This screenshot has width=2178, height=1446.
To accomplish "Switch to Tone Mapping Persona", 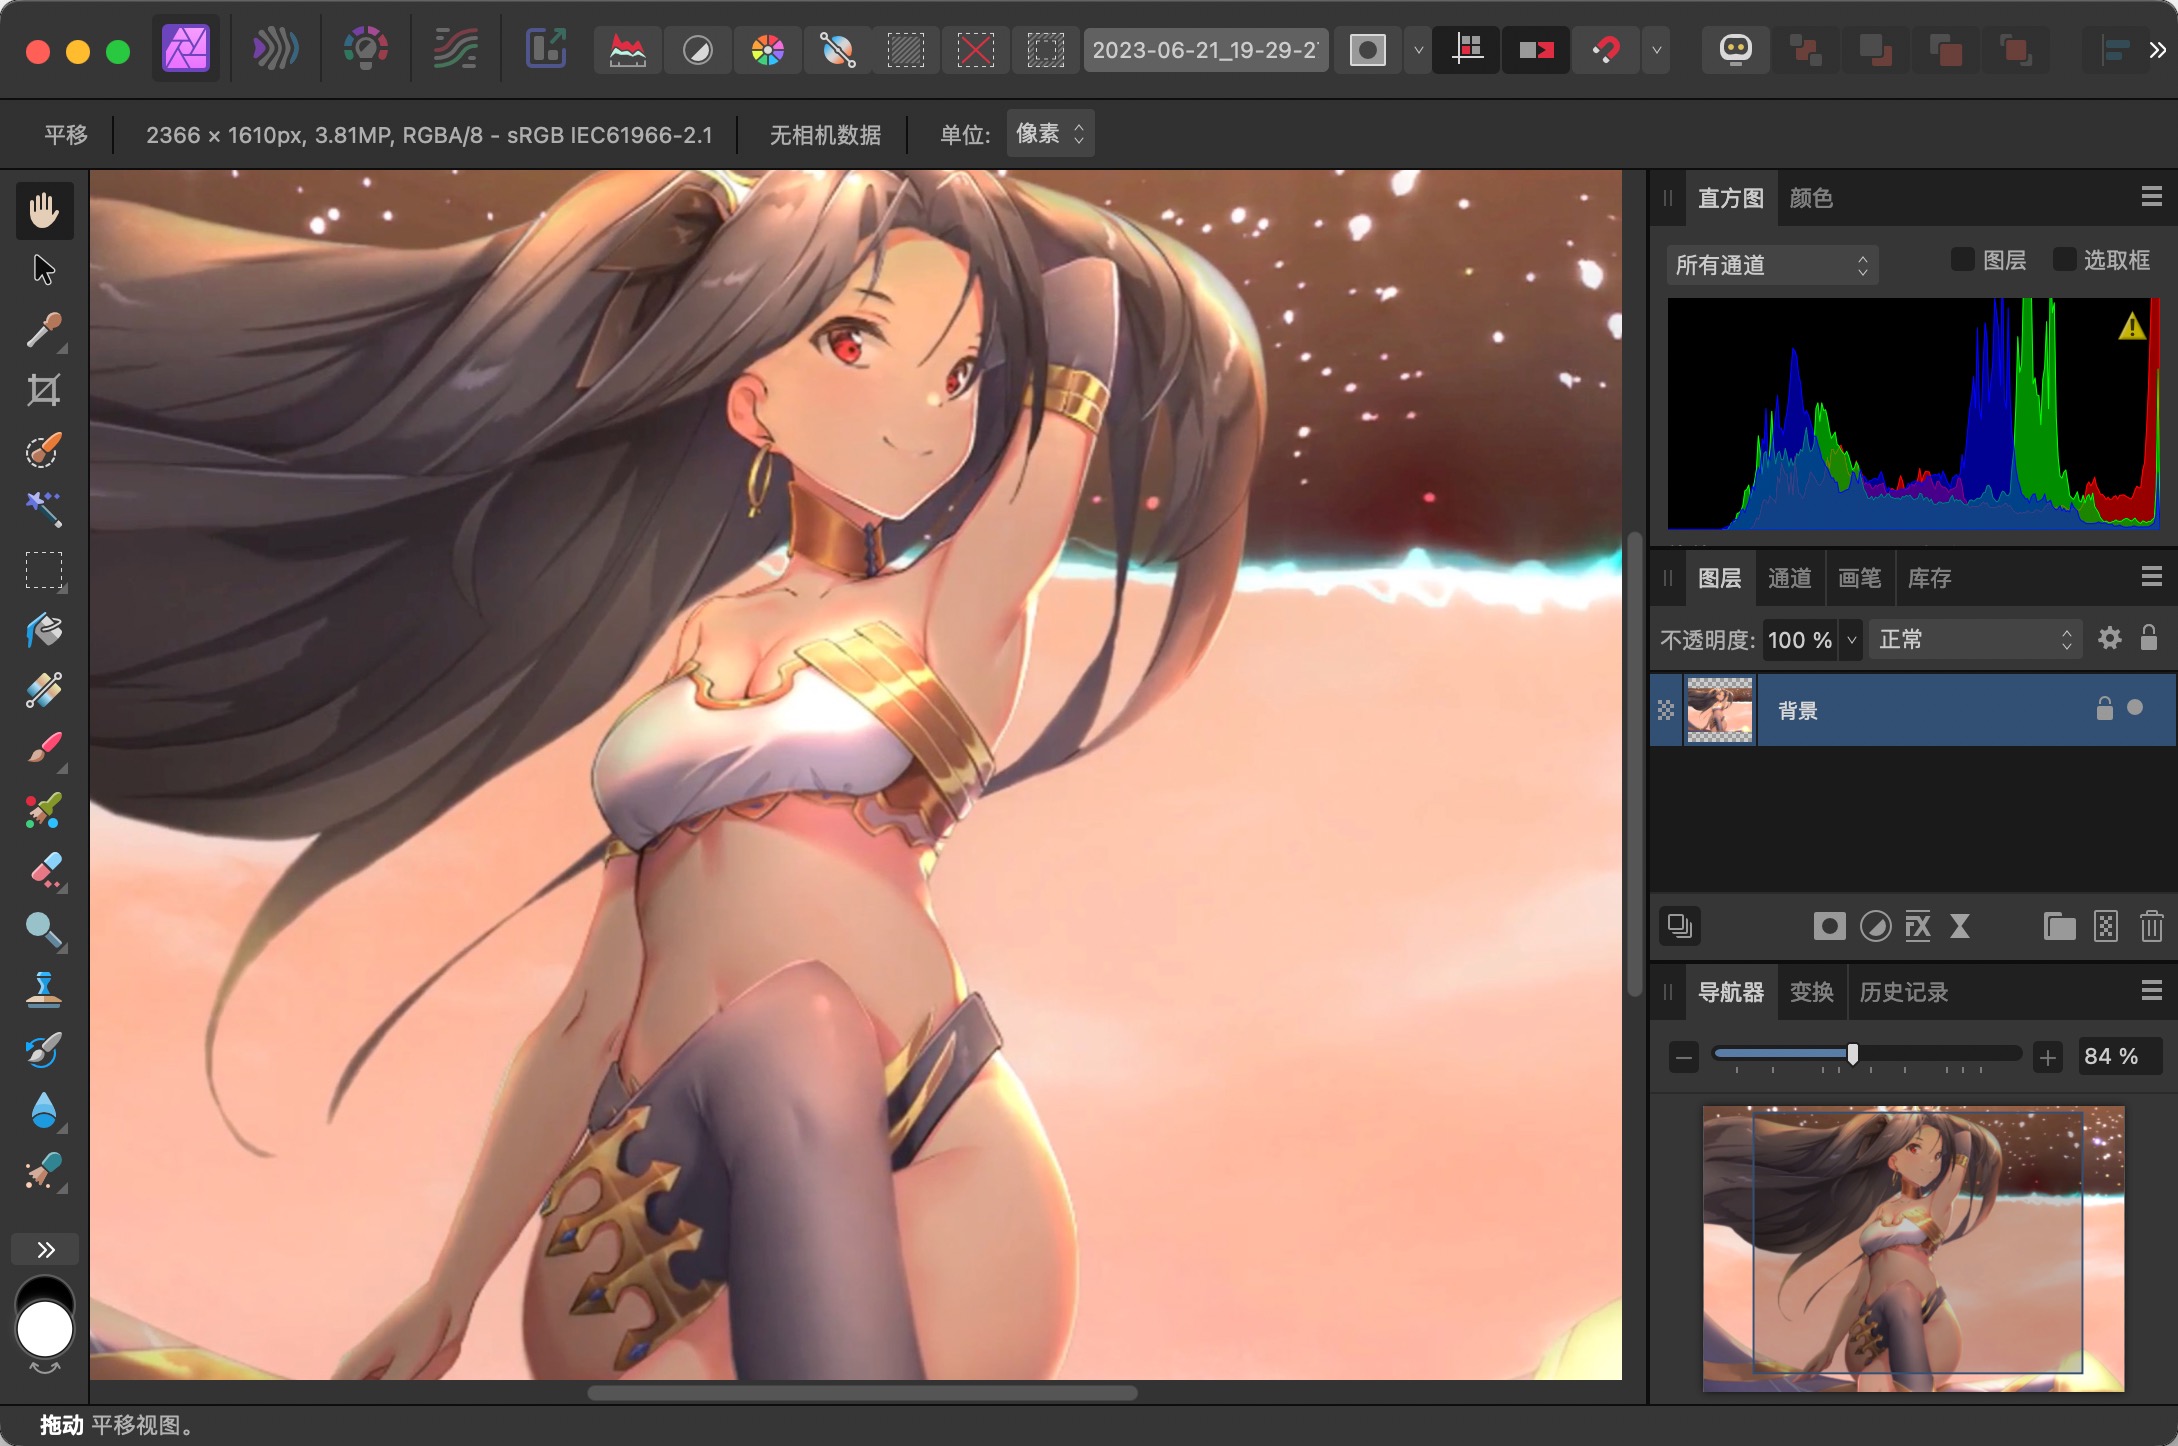I will click(455, 49).
